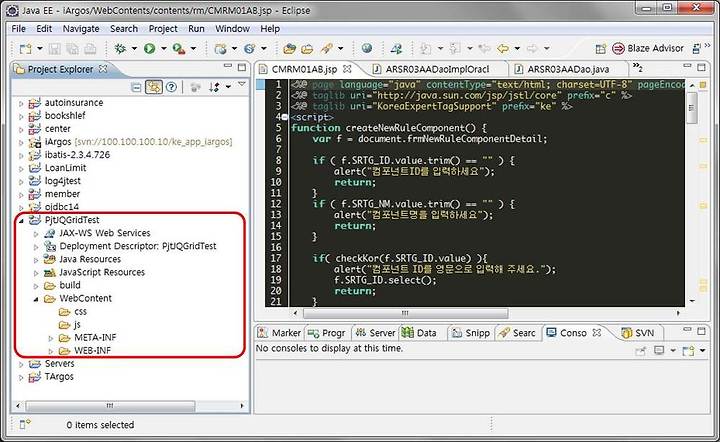Click the Back navigation yellow arrow
Image resolution: width=720 pixels, height=442 pixels.
click(503, 48)
